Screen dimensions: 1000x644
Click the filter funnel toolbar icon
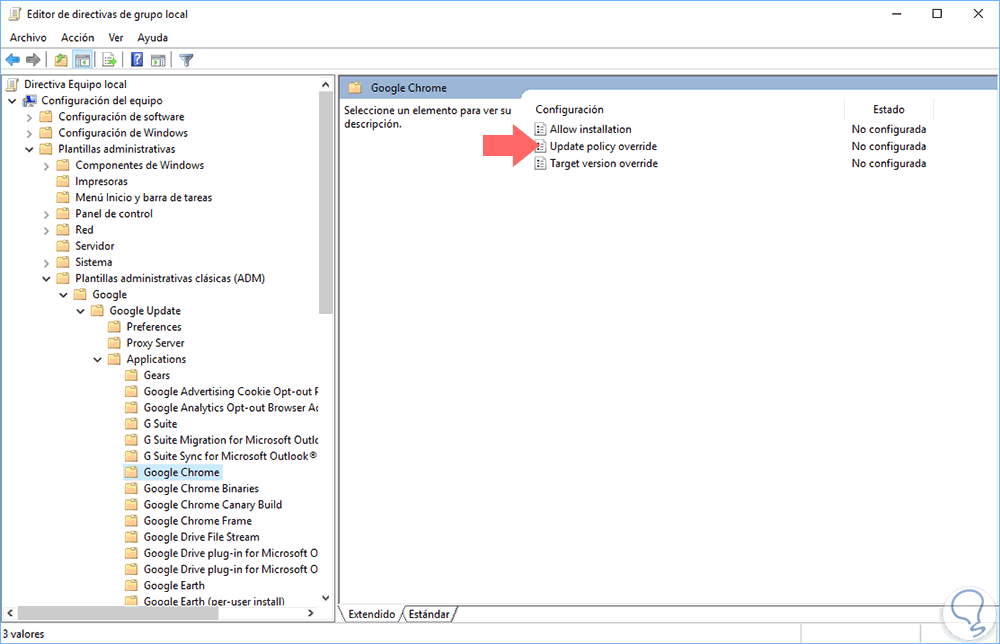click(186, 60)
